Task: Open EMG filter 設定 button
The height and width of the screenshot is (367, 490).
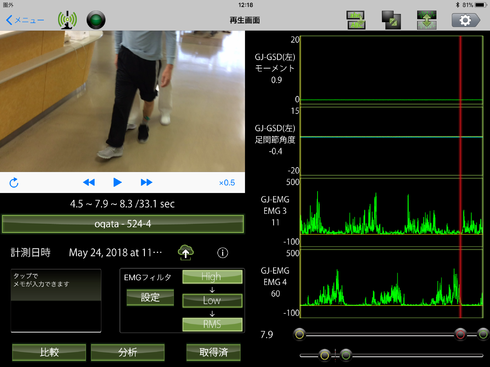Action: click(150, 297)
